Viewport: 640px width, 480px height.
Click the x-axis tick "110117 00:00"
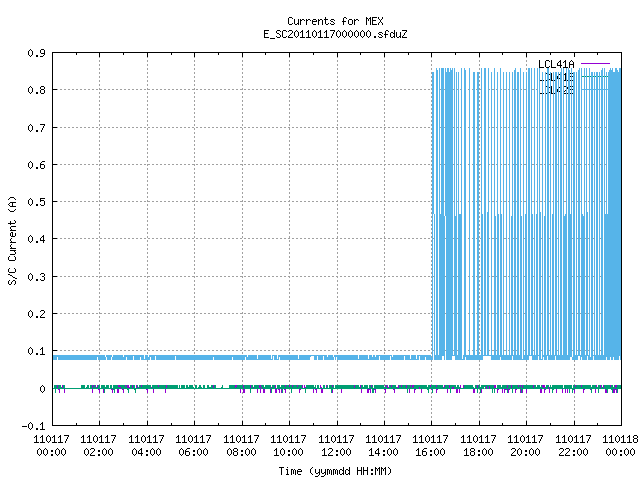tap(51, 446)
